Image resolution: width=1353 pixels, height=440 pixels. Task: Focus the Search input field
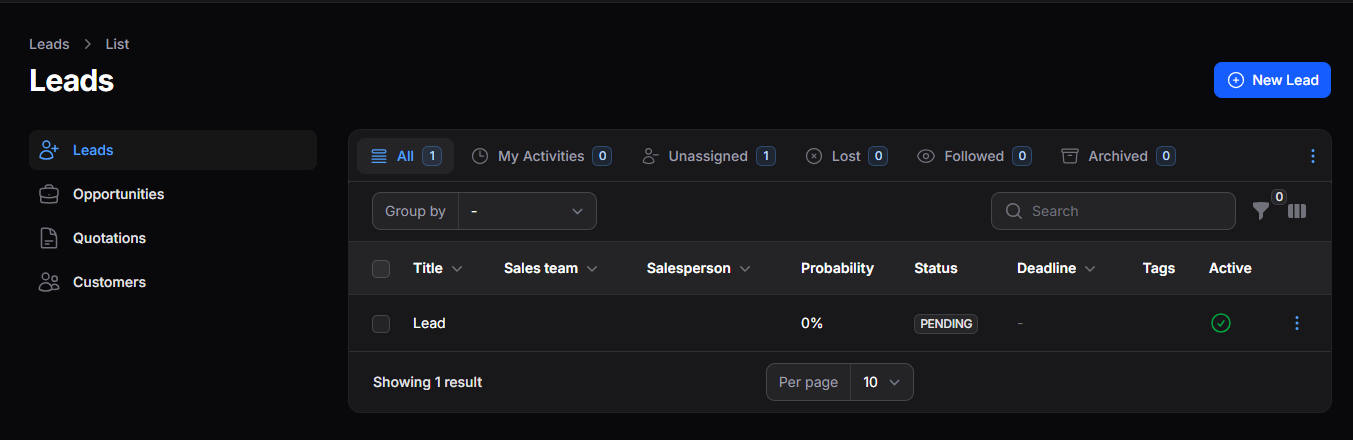click(x=1113, y=211)
